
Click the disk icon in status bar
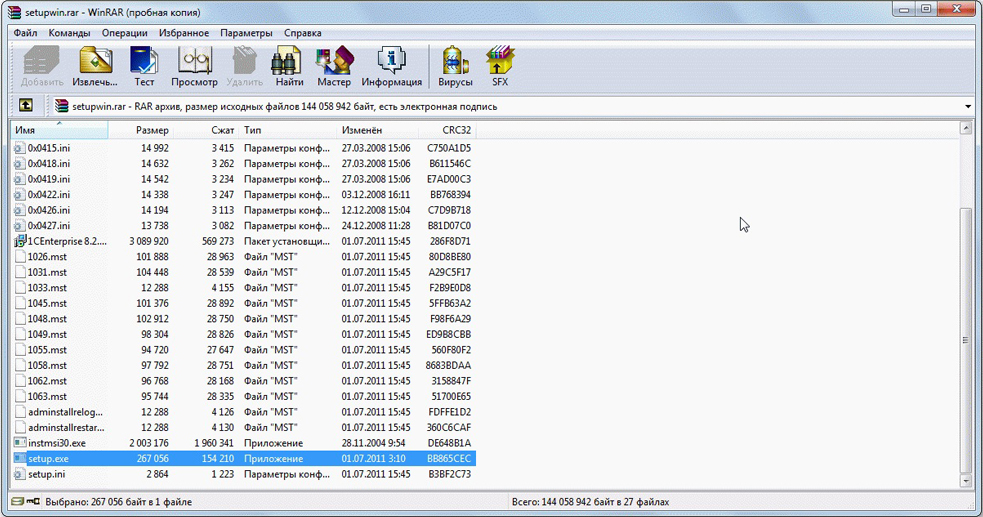click(x=18, y=501)
